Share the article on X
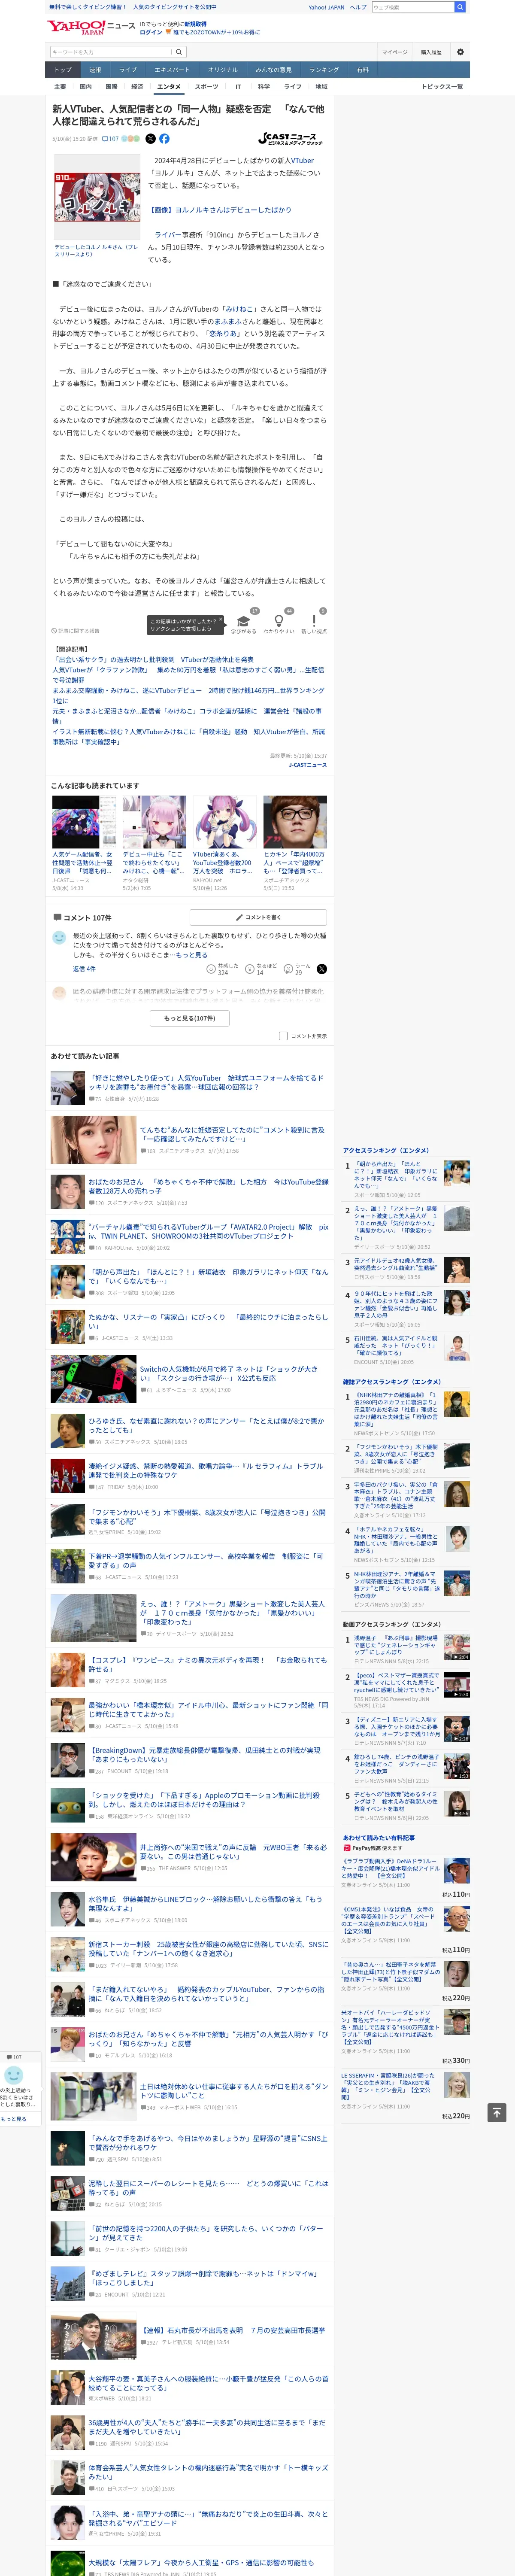 150,139
